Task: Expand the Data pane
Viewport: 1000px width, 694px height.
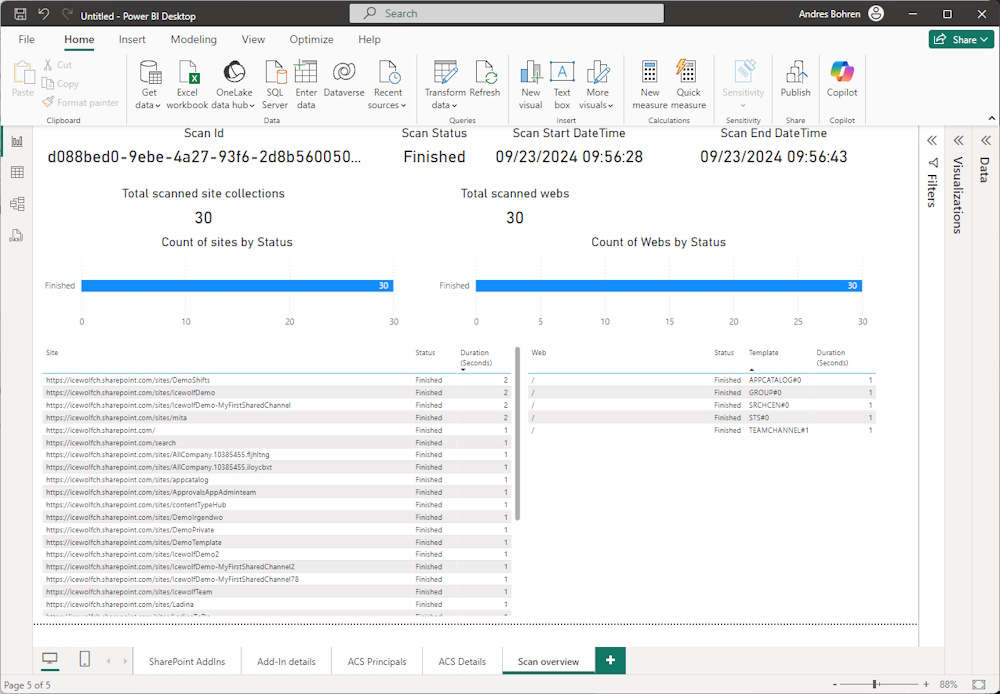Action: coord(986,140)
